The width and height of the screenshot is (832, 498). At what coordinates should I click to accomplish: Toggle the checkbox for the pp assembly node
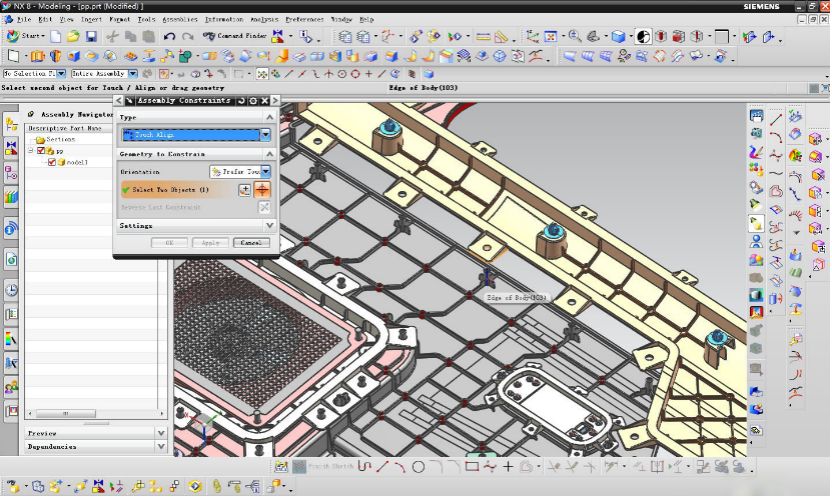(x=41, y=151)
